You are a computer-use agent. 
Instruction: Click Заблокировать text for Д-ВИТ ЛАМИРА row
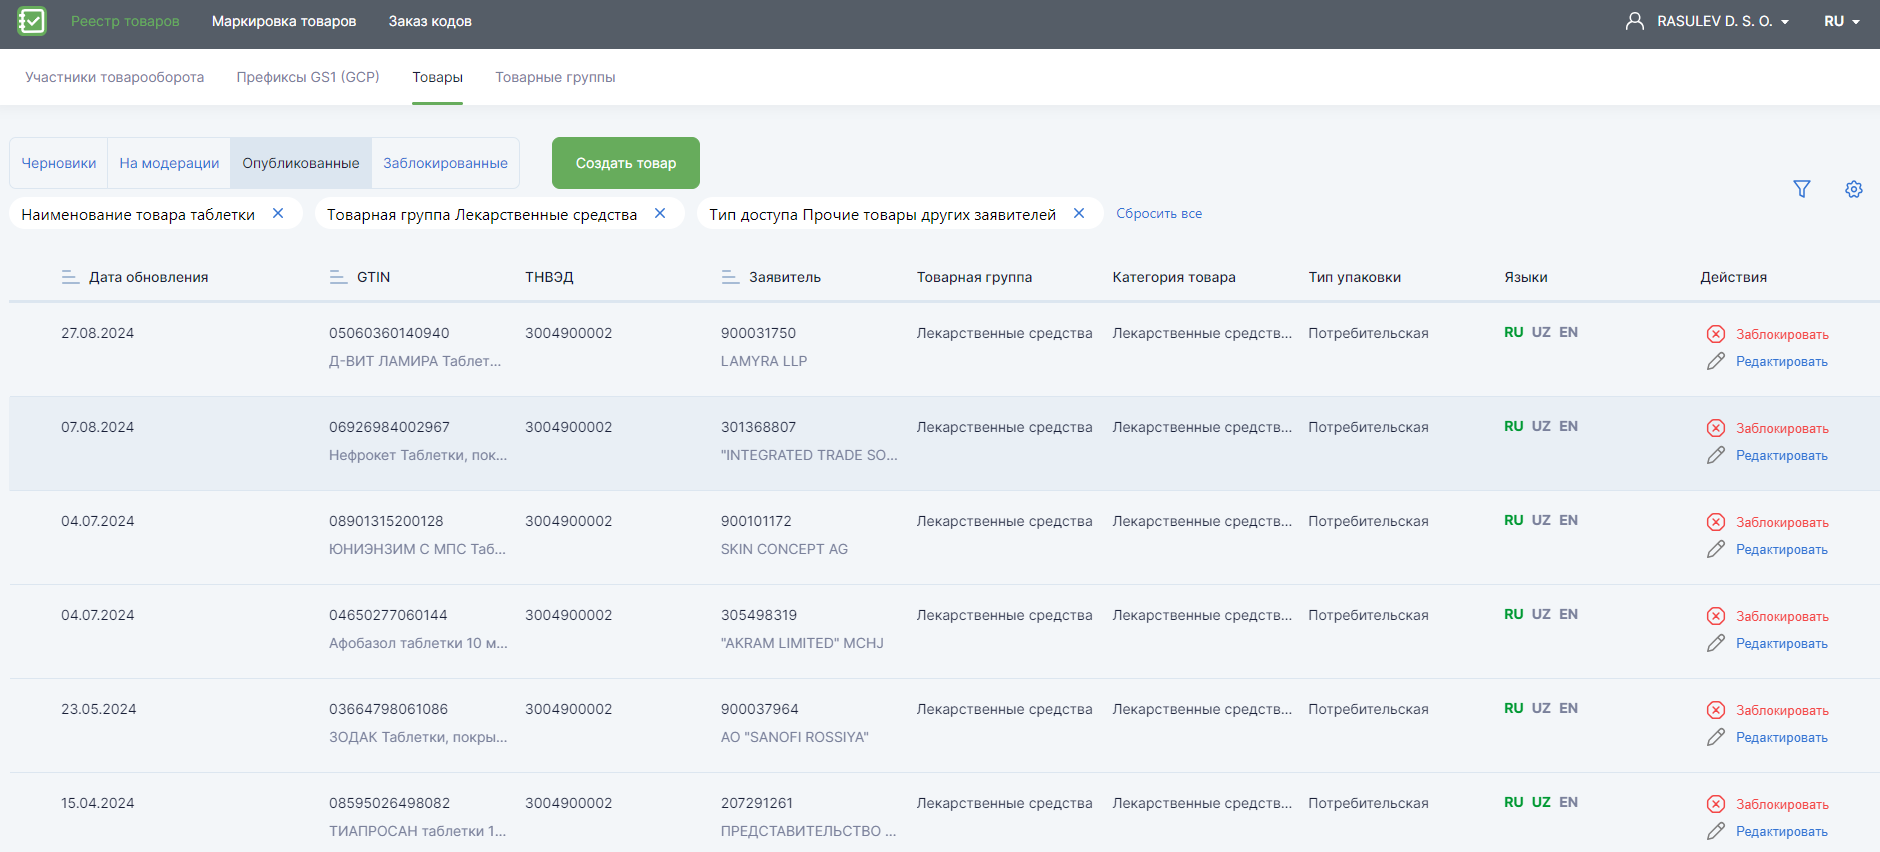(x=1782, y=334)
